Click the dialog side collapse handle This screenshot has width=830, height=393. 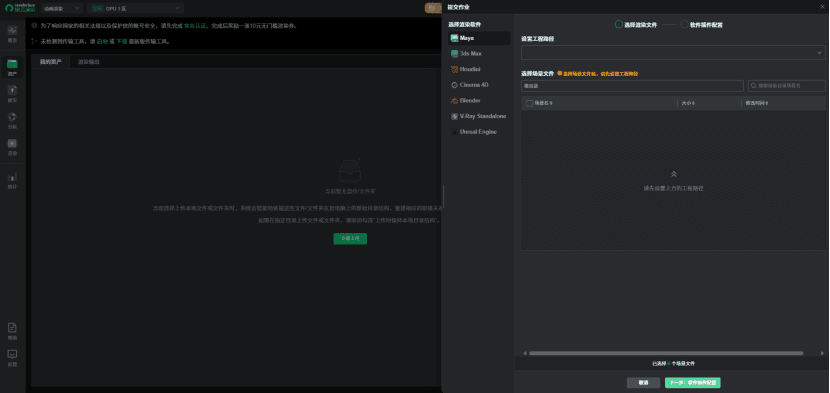443,196
